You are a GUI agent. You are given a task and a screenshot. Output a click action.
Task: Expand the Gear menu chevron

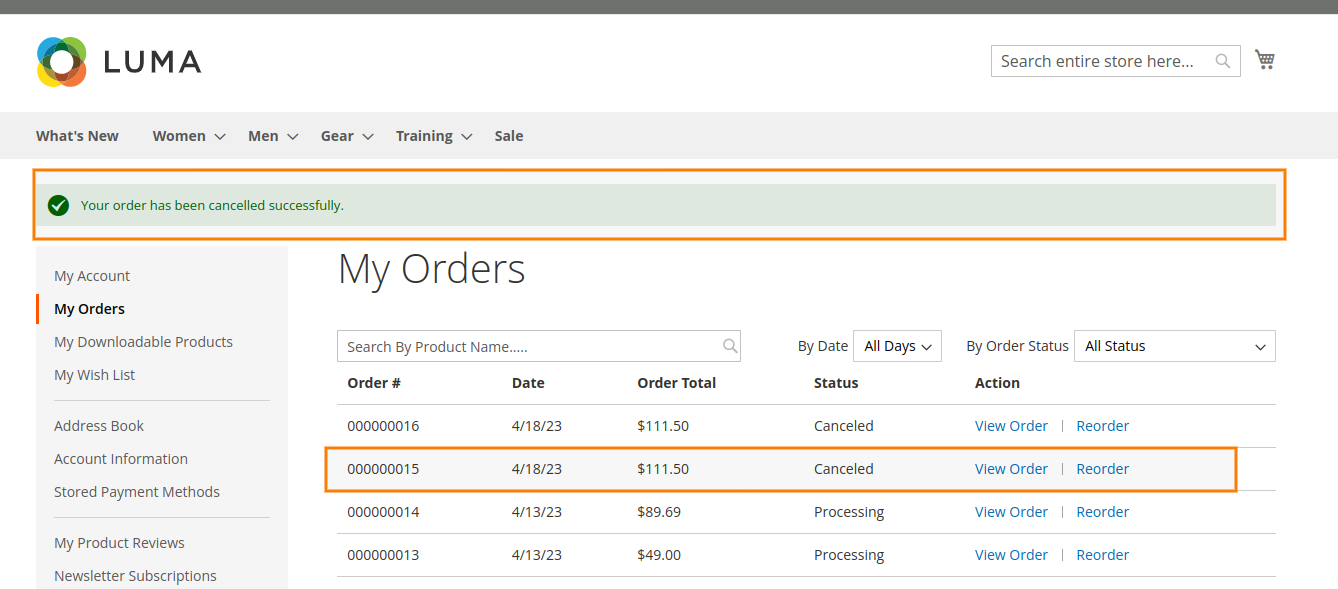367,137
